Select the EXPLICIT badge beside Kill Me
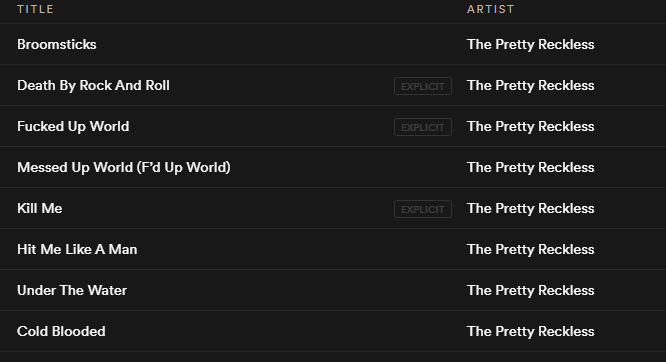This screenshot has width=666, height=362. 423,209
